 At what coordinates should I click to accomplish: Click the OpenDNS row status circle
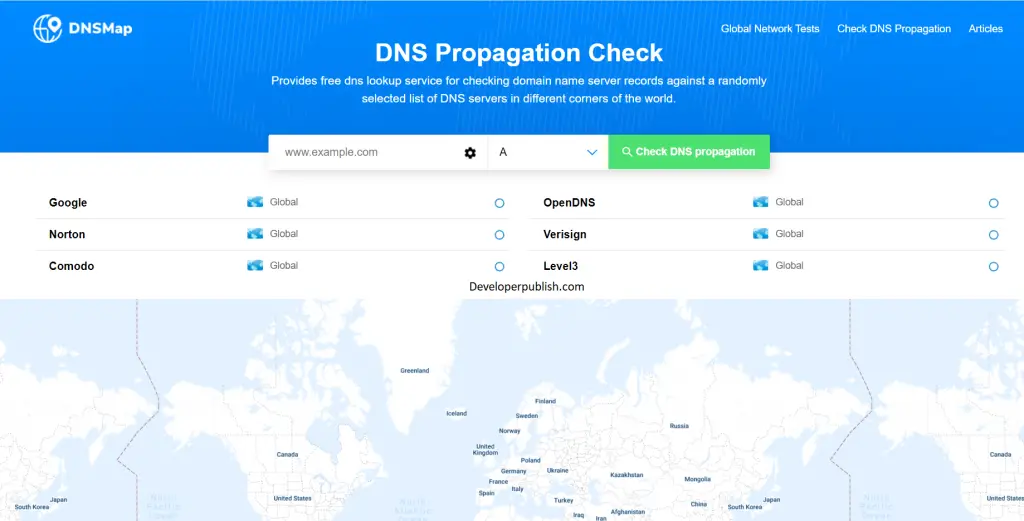pos(993,203)
